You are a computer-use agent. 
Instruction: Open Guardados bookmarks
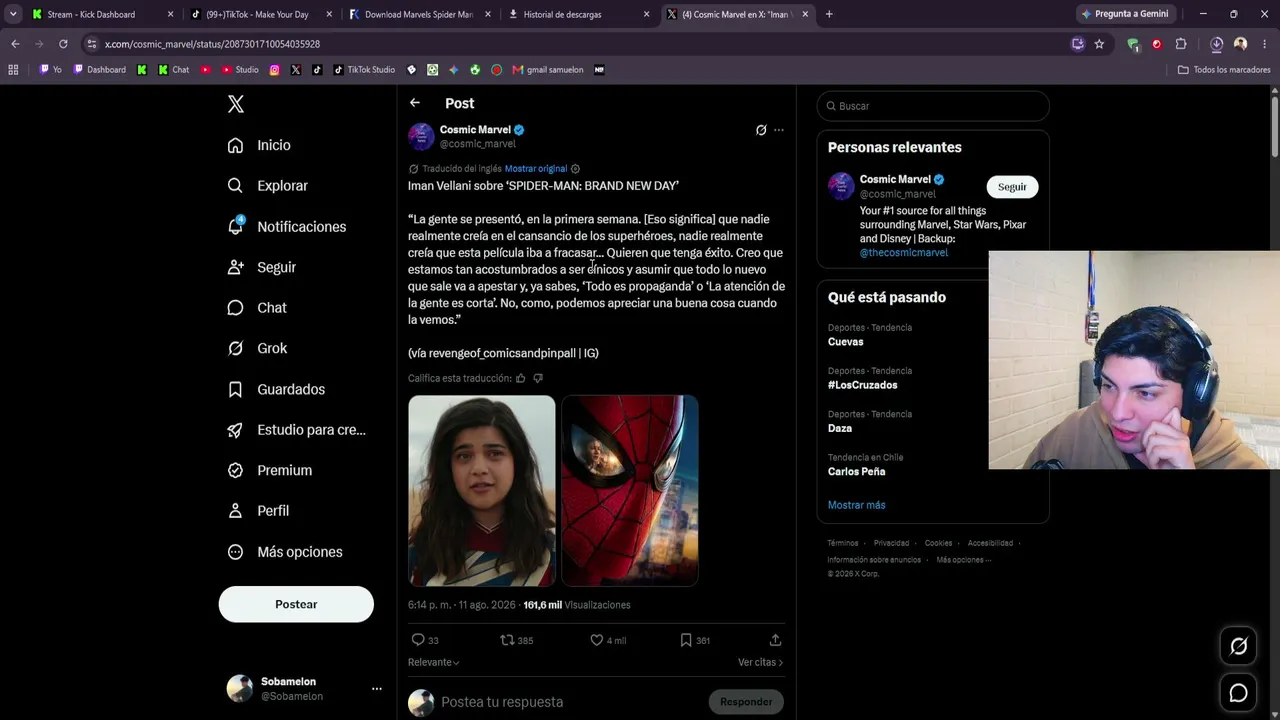tap(276, 389)
